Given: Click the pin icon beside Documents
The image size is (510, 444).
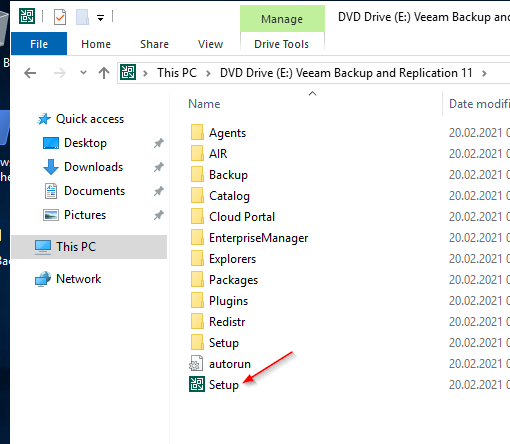Looking at the screenshot, I should [x=159, y=191].
